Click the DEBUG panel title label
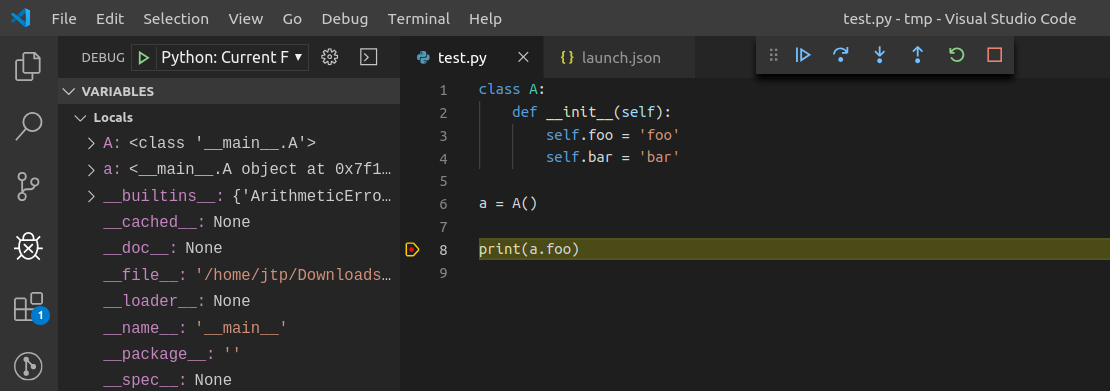Viewport: 1110px width, 391px height. 103,57
